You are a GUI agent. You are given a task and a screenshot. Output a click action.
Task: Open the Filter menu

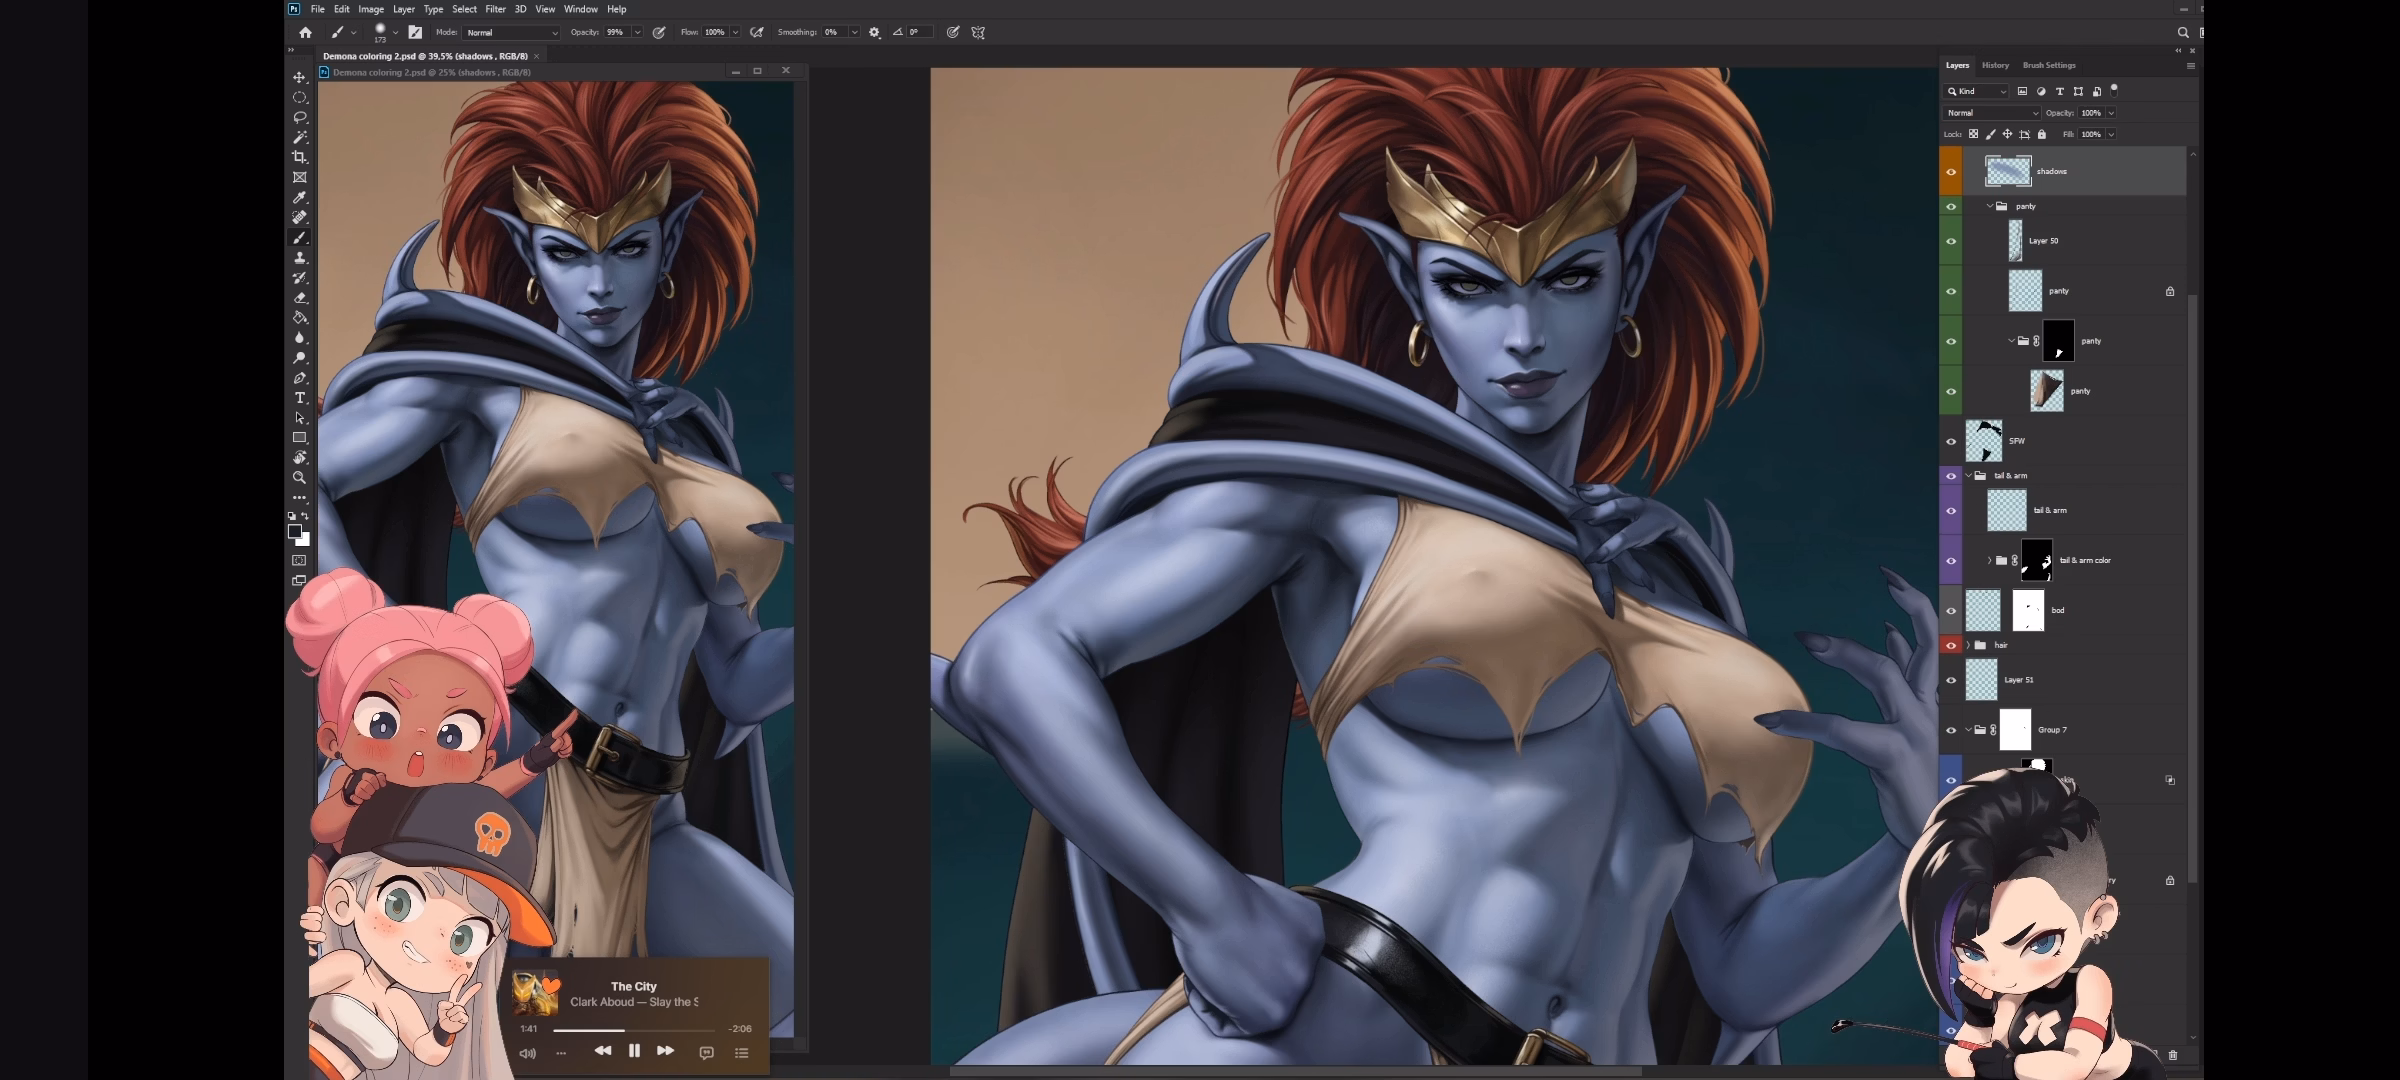(x=495, y=9)
